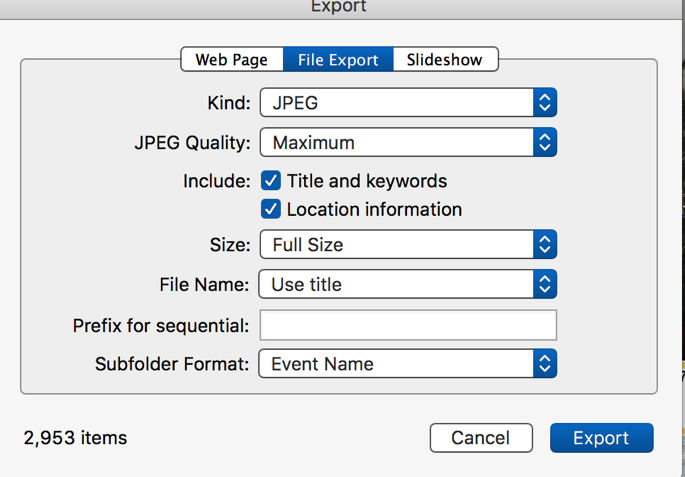This screenshot has width=685, height=477.
Task: Click blue chevron arrows beside Kind popup
Action: click(x=544, y=102)
